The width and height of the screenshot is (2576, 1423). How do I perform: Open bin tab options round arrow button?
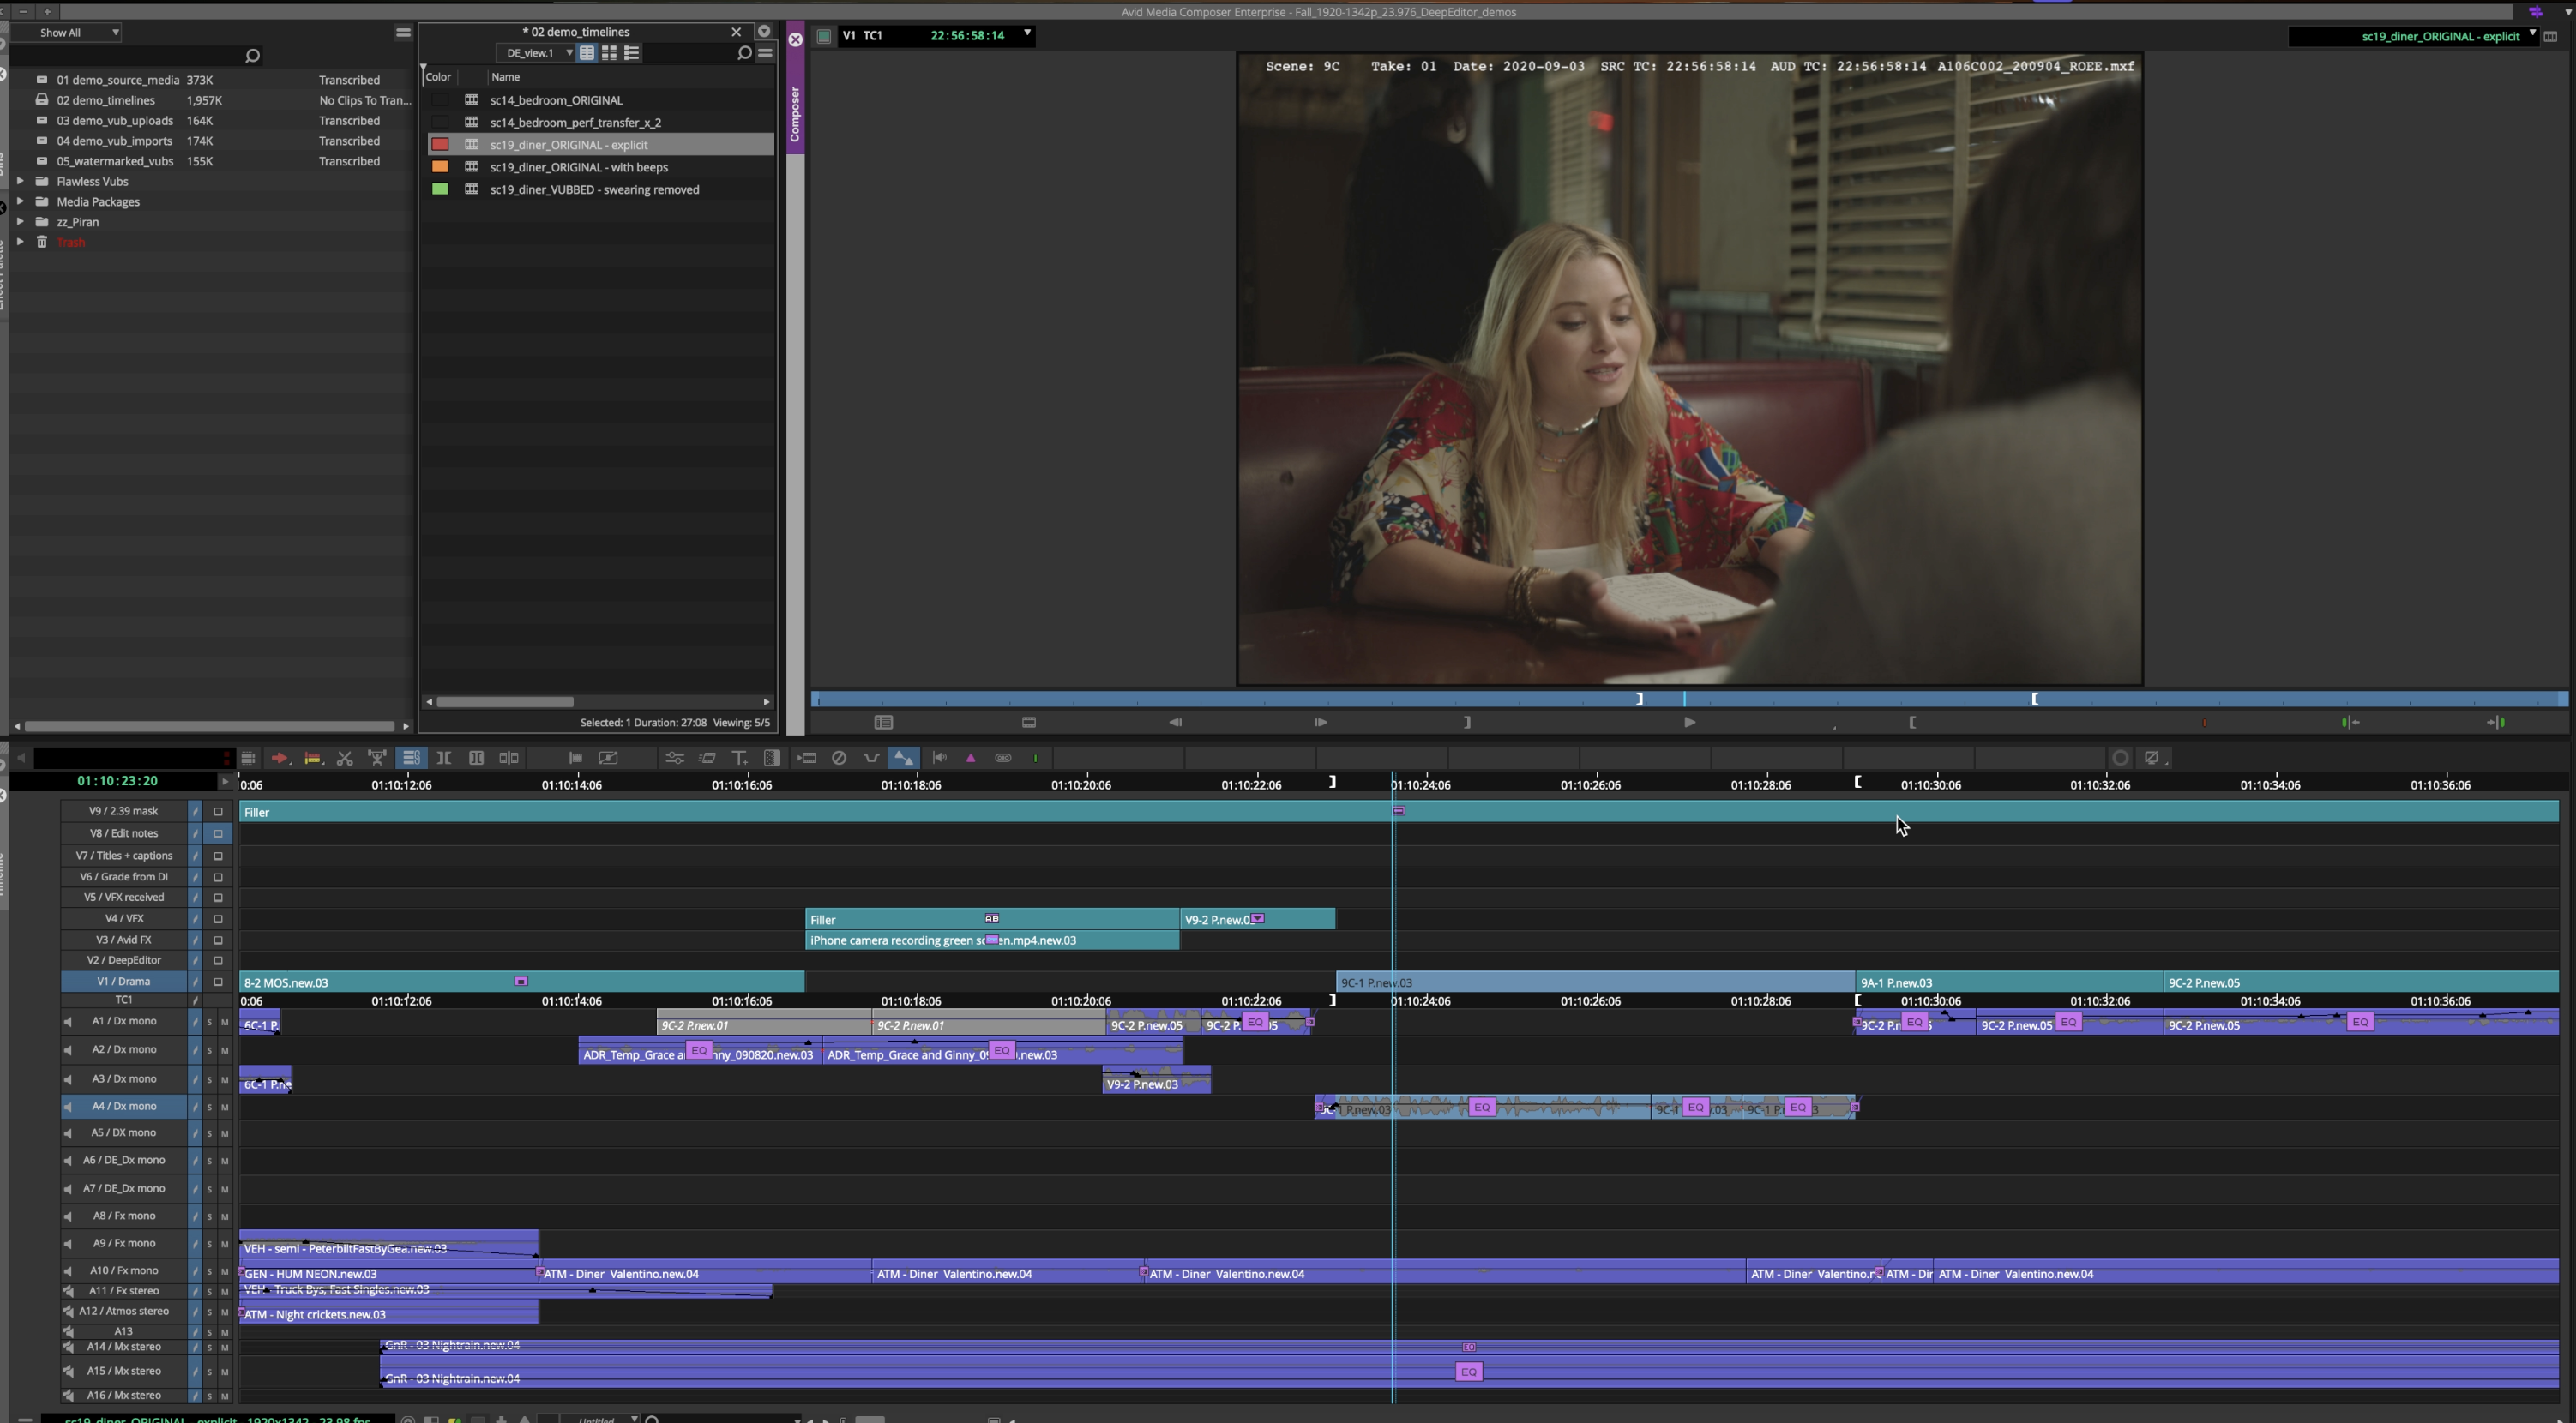[764, 31]
